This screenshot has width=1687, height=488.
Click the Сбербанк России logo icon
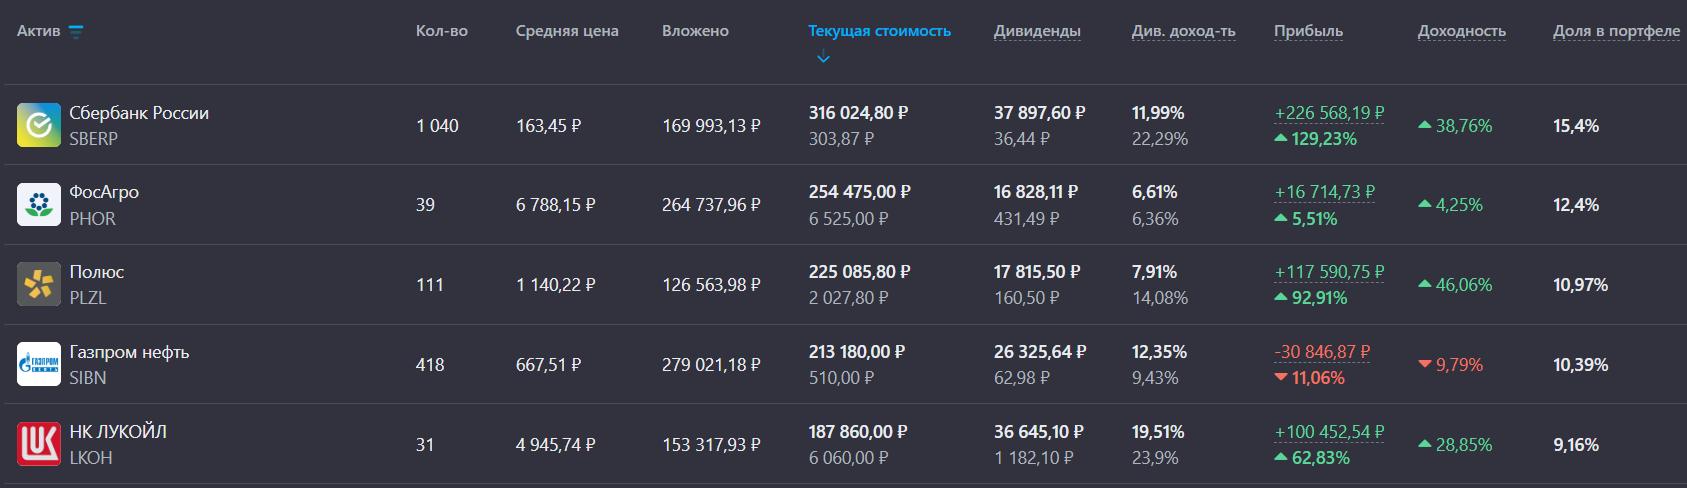click(39, 125)
